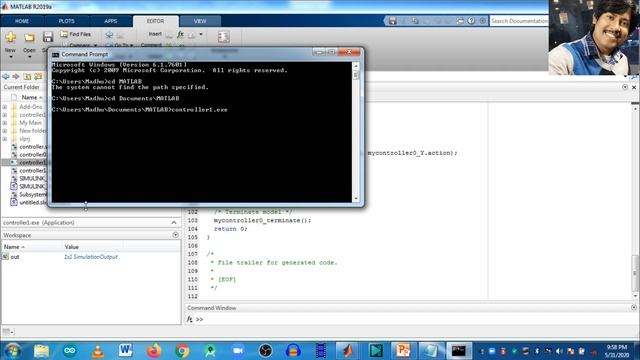The height and width of the screenshot is (360, 640).
Task: Open VLC media player from taskbar
Action: (x=98, y=351)
